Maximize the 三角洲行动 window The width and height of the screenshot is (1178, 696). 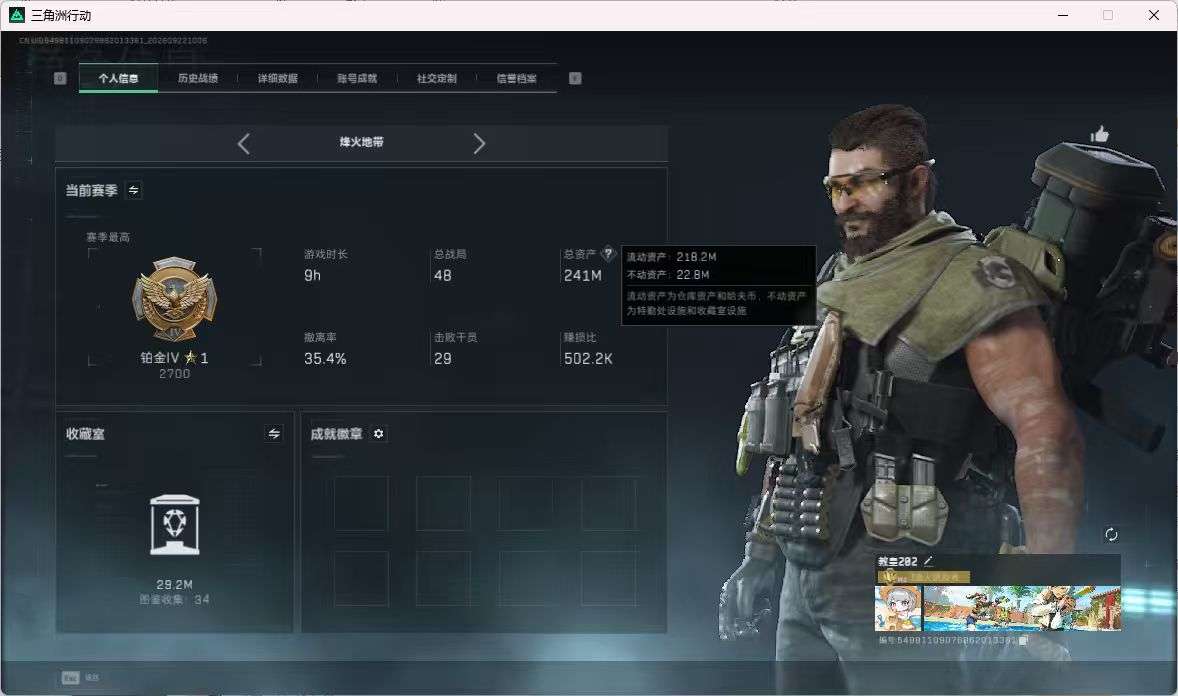(1107, 15)
